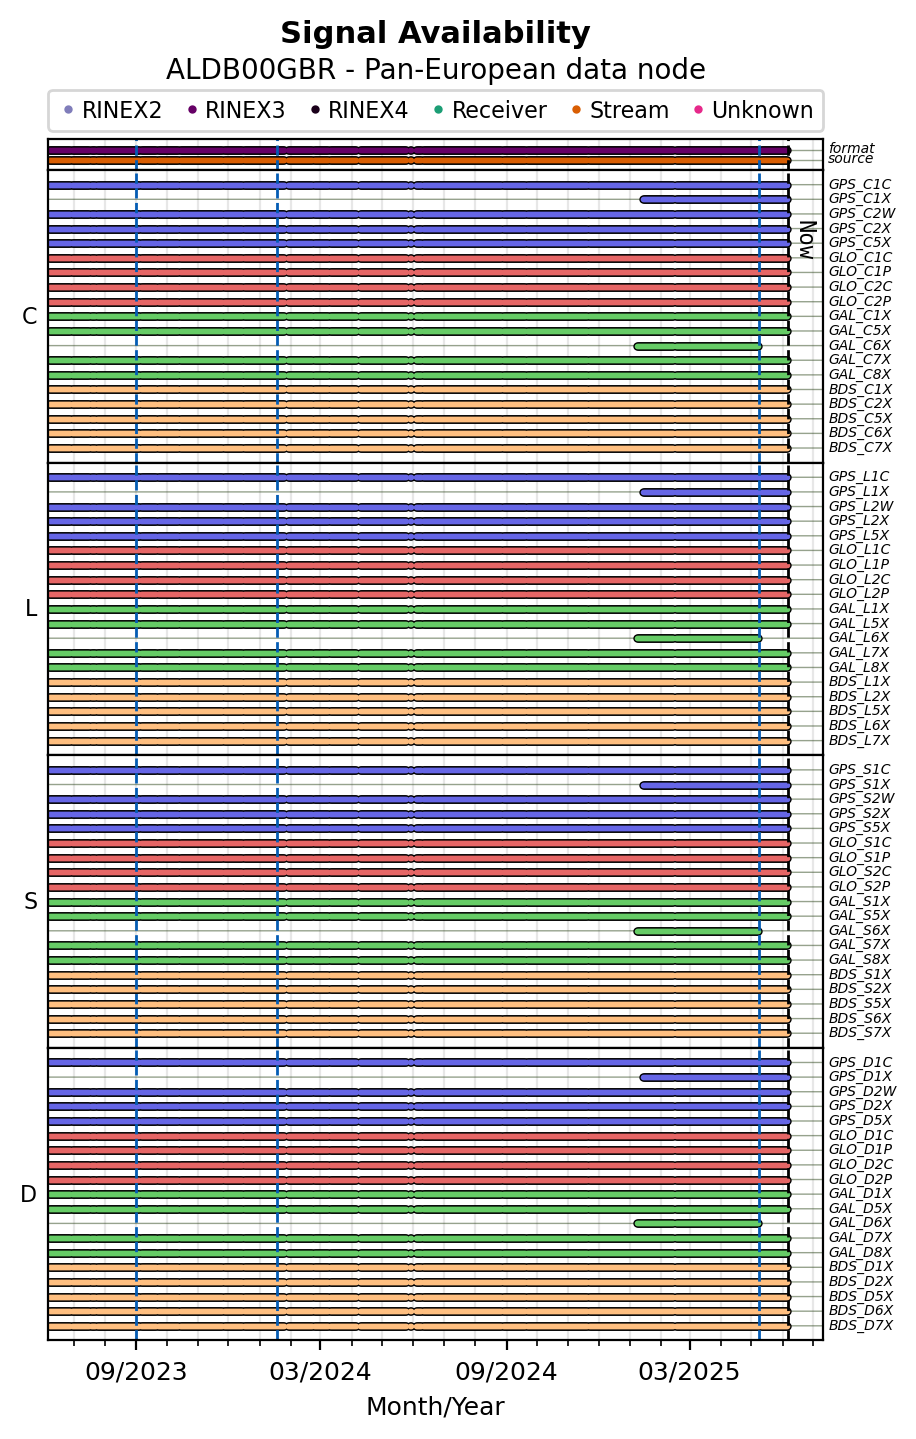Image resolution: width=916 pixels, height=1439 pixels.
Task: Click the RINEX4 legend entry
Action: [x=359, y=110]
